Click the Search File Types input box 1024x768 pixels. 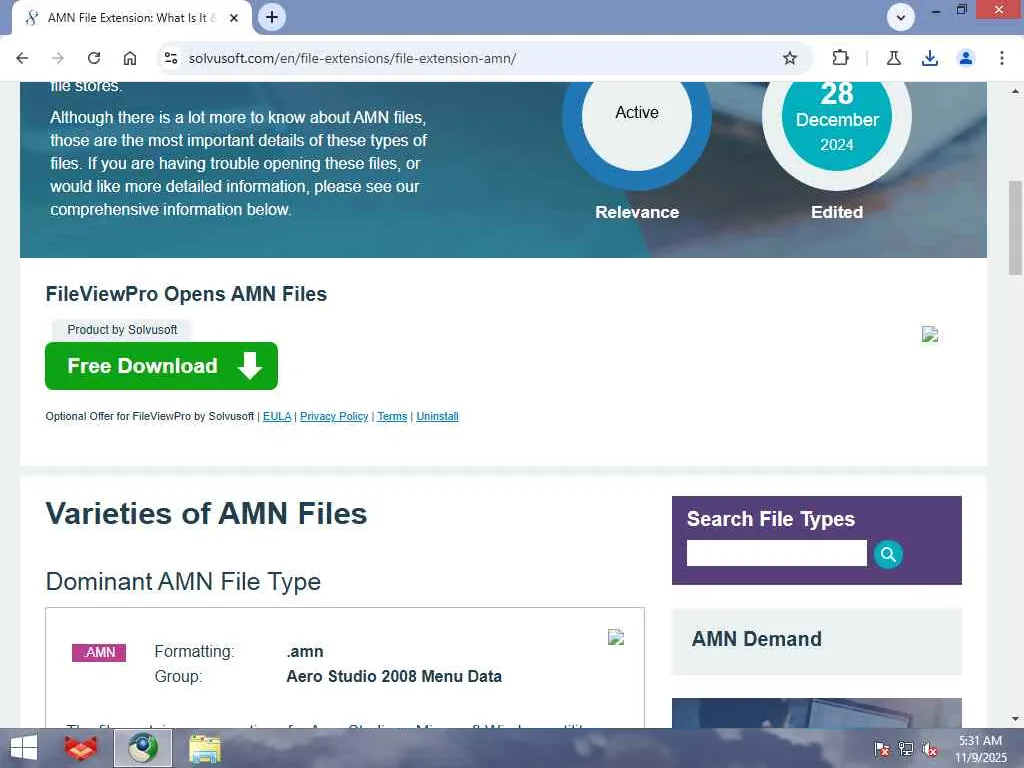click(776, 553)
